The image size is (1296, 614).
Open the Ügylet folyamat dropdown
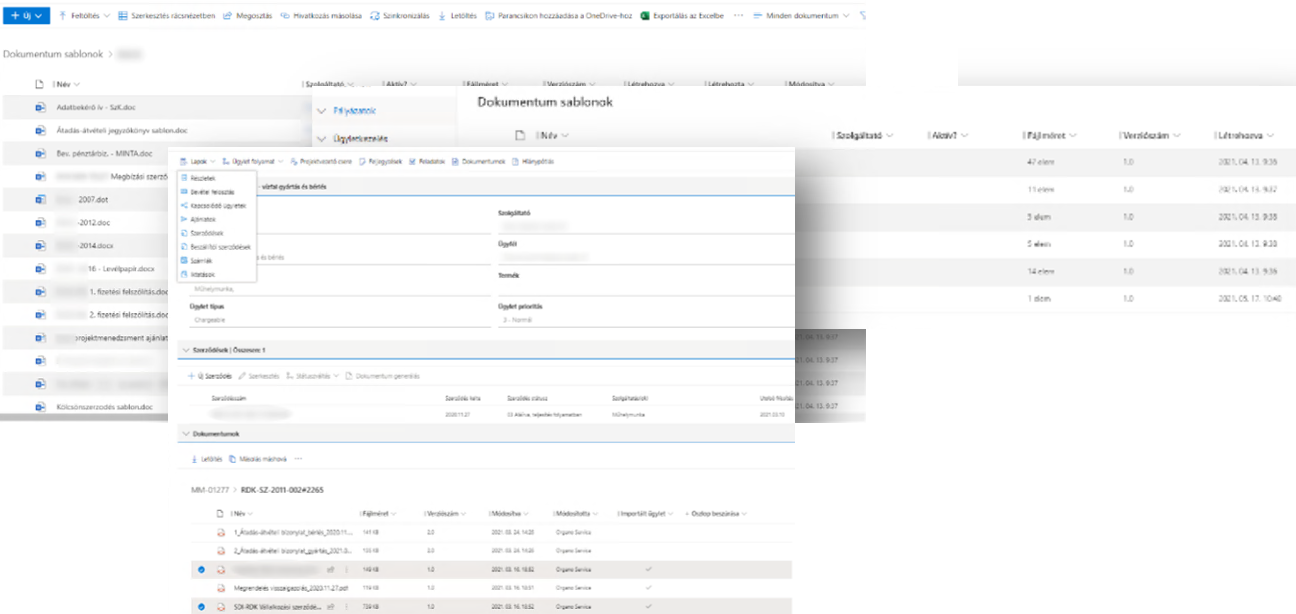pyautogui.click(x=252, y=161)
